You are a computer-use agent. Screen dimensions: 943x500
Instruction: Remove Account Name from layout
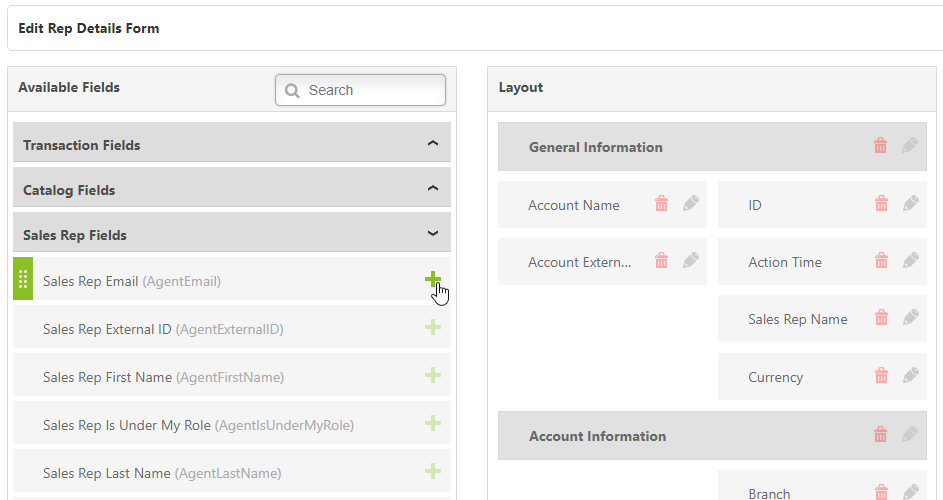(662, 204)
